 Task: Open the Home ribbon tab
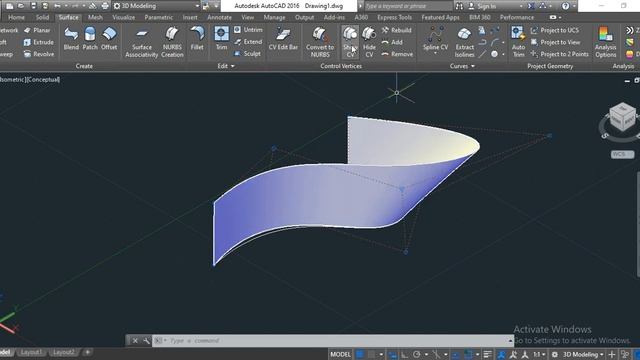click(16, 17)
